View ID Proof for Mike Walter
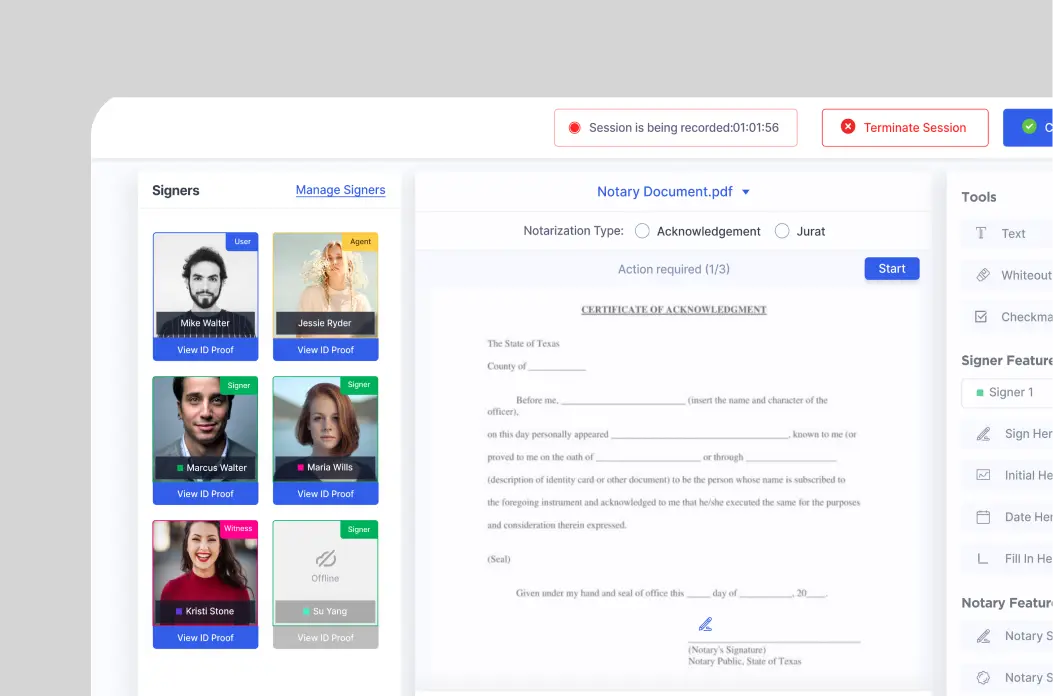This screenshot has height=696, width=1053. [205, 350]
